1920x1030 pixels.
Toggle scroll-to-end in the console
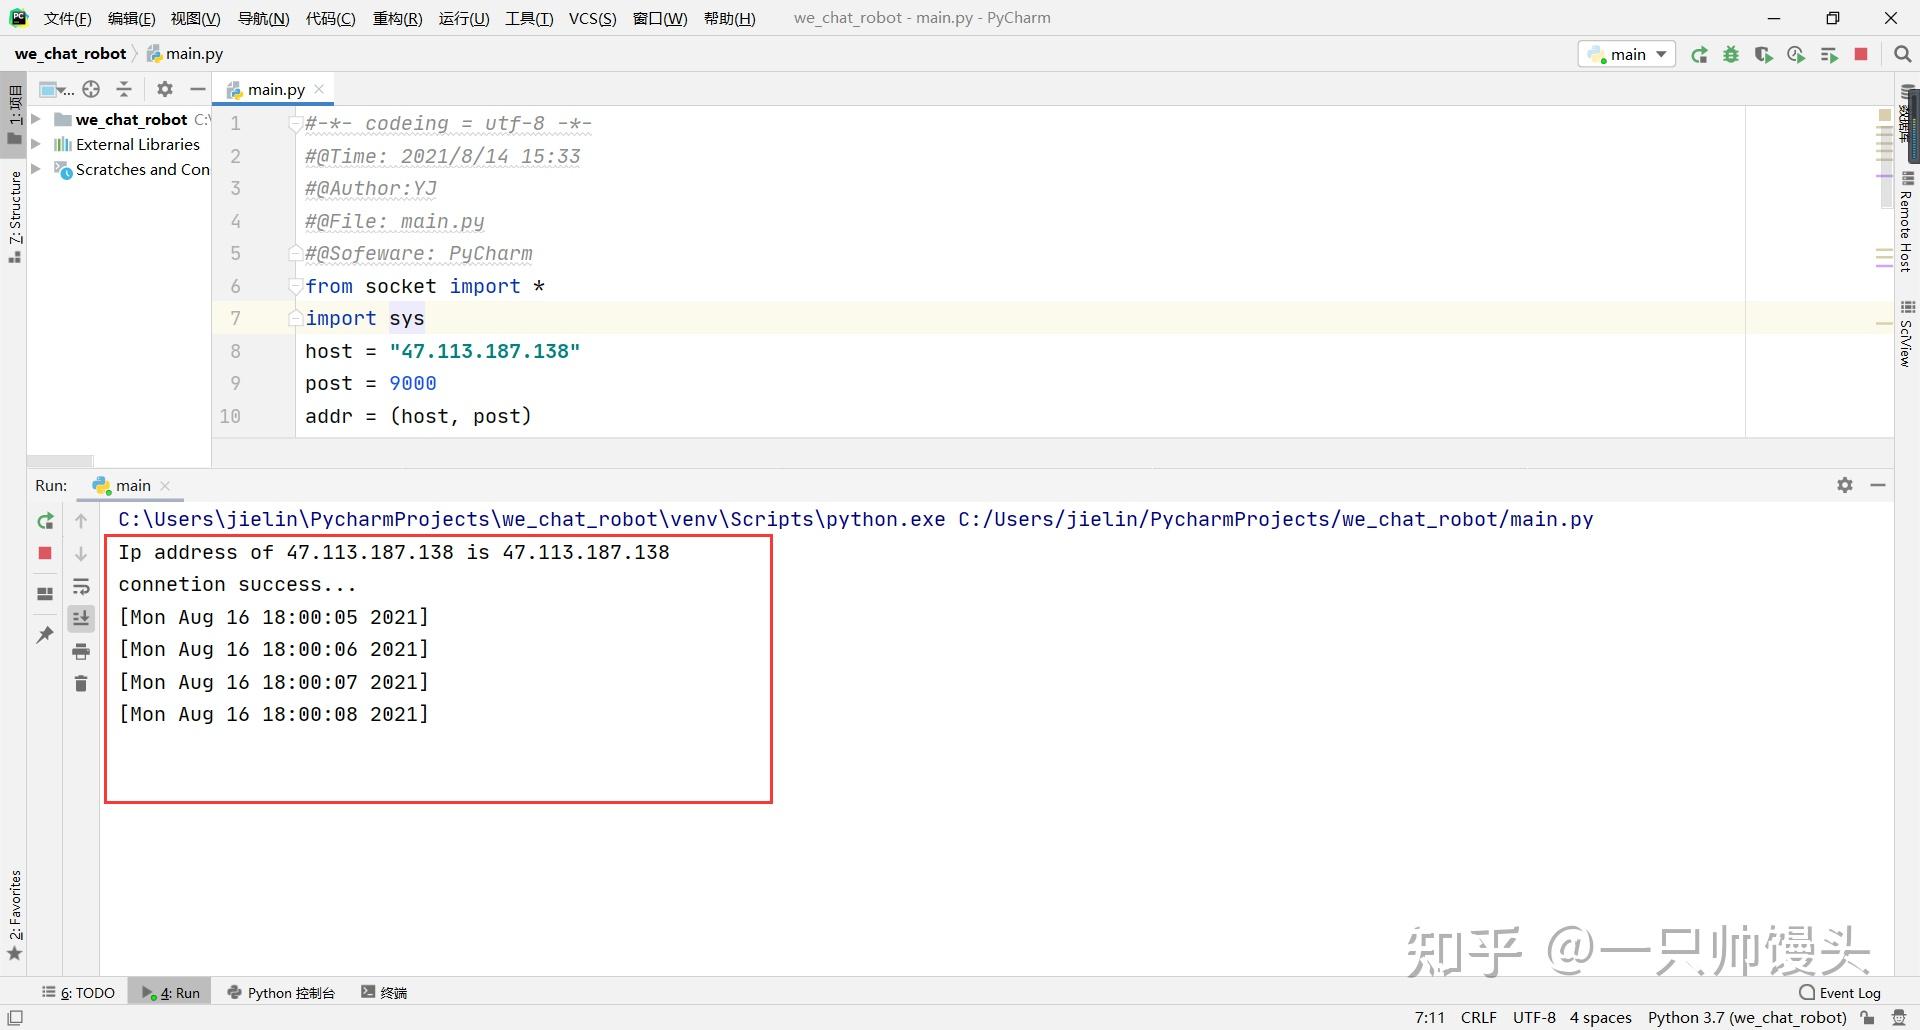pos(82,618)
